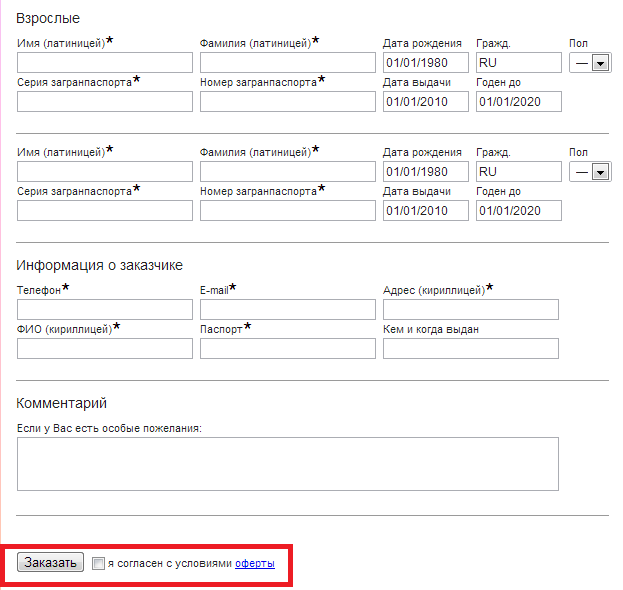Focus the Адрес (кириллицей) field
Viewport: 623px width, 590px height.
[x=471, y=310]
